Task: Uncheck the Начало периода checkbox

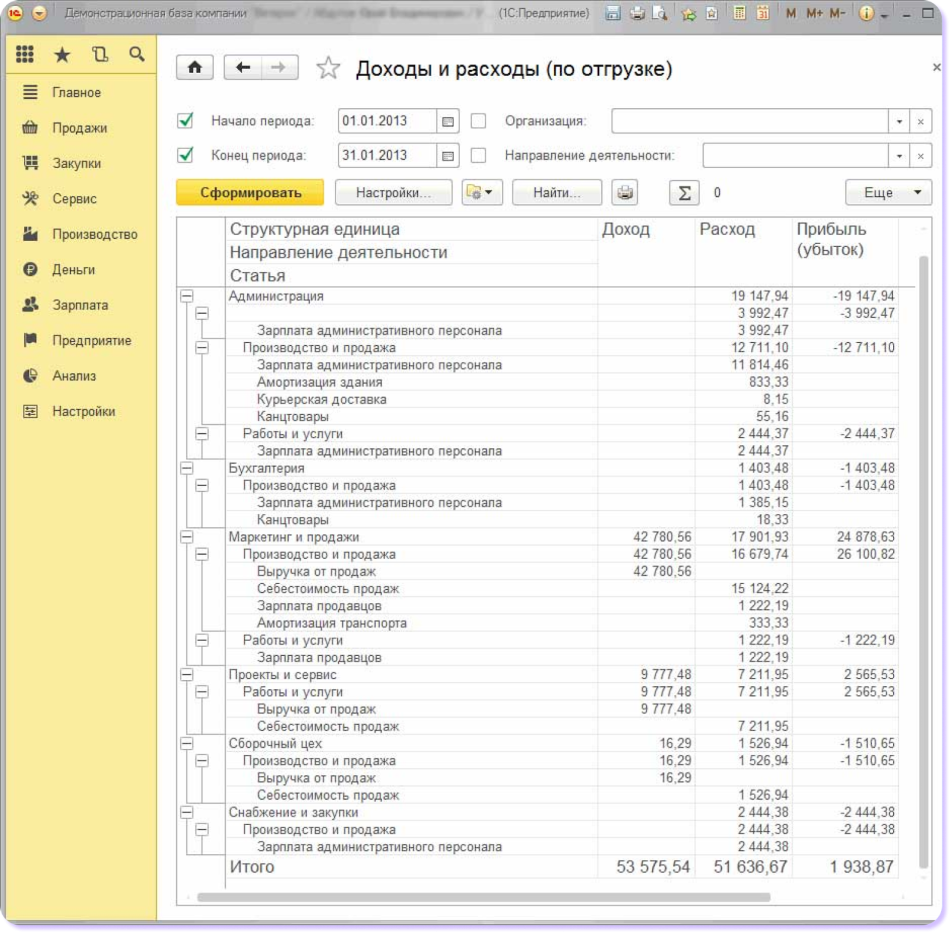Action: 185,121
